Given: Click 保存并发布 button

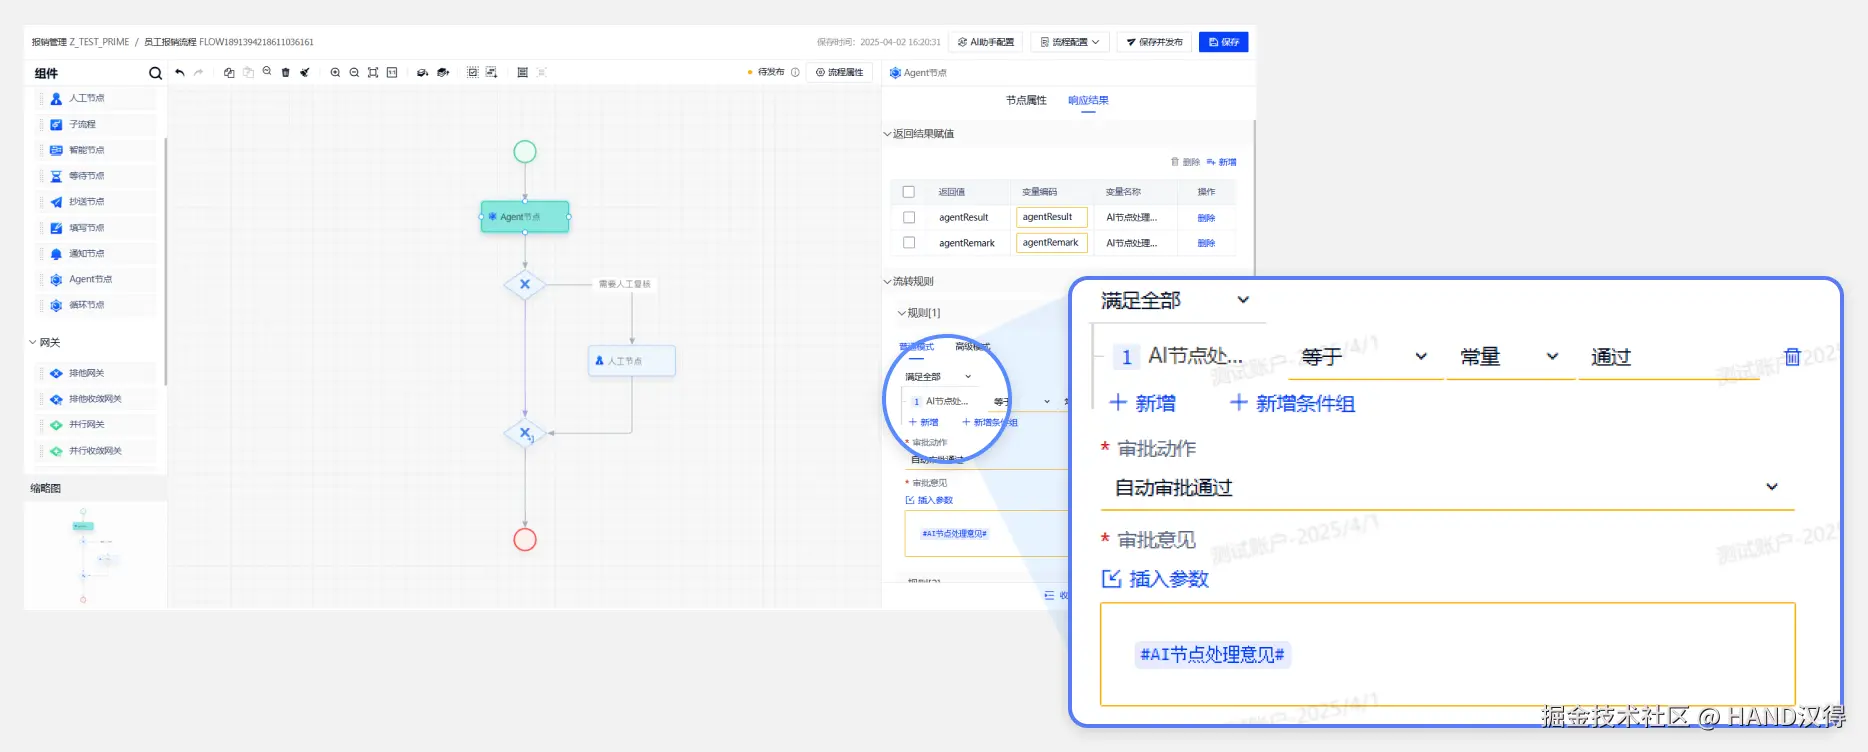Looking at the screenshot, I should point(1154,42).
